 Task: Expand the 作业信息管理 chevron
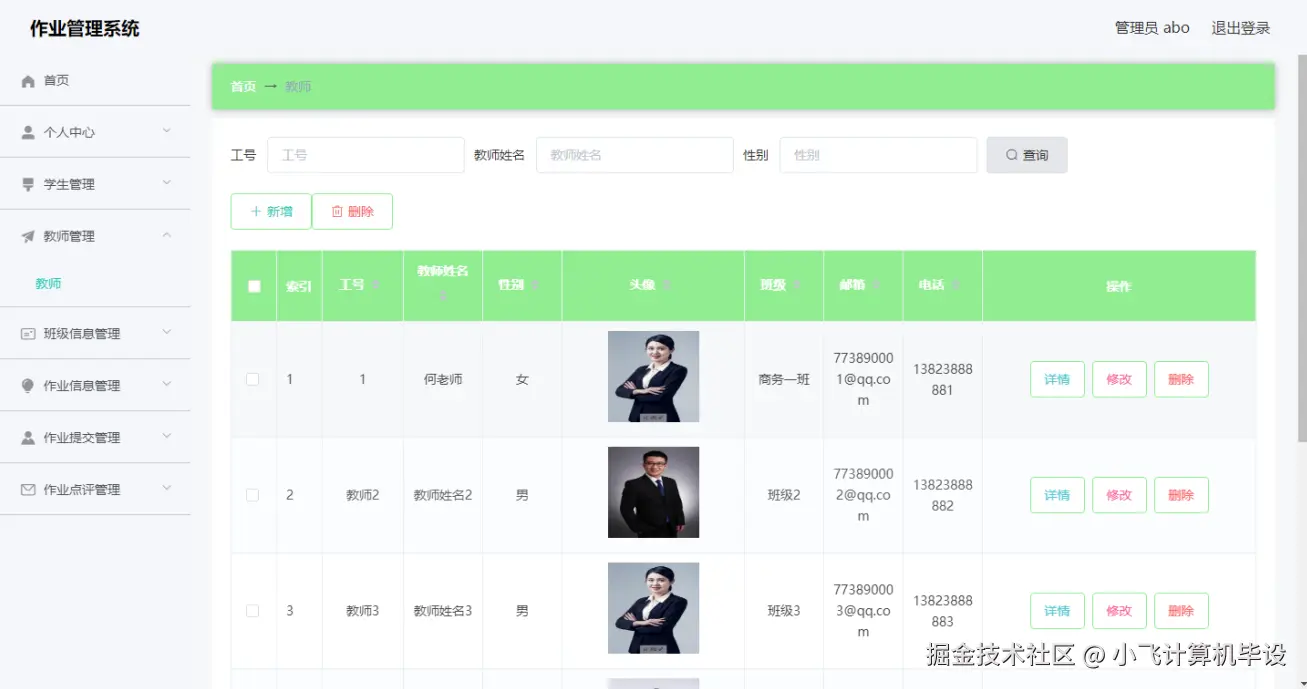[167, 385]
